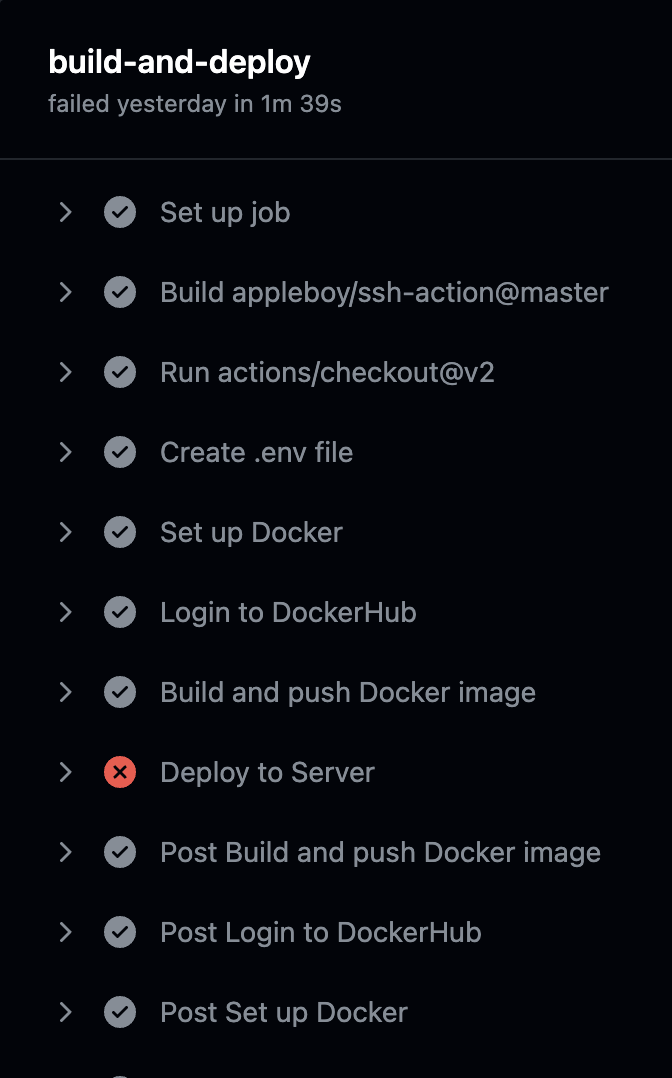The image size is (672, 1078).
Task: Expand the Create .env file step arrow
Action: click(x=65, y=452)
